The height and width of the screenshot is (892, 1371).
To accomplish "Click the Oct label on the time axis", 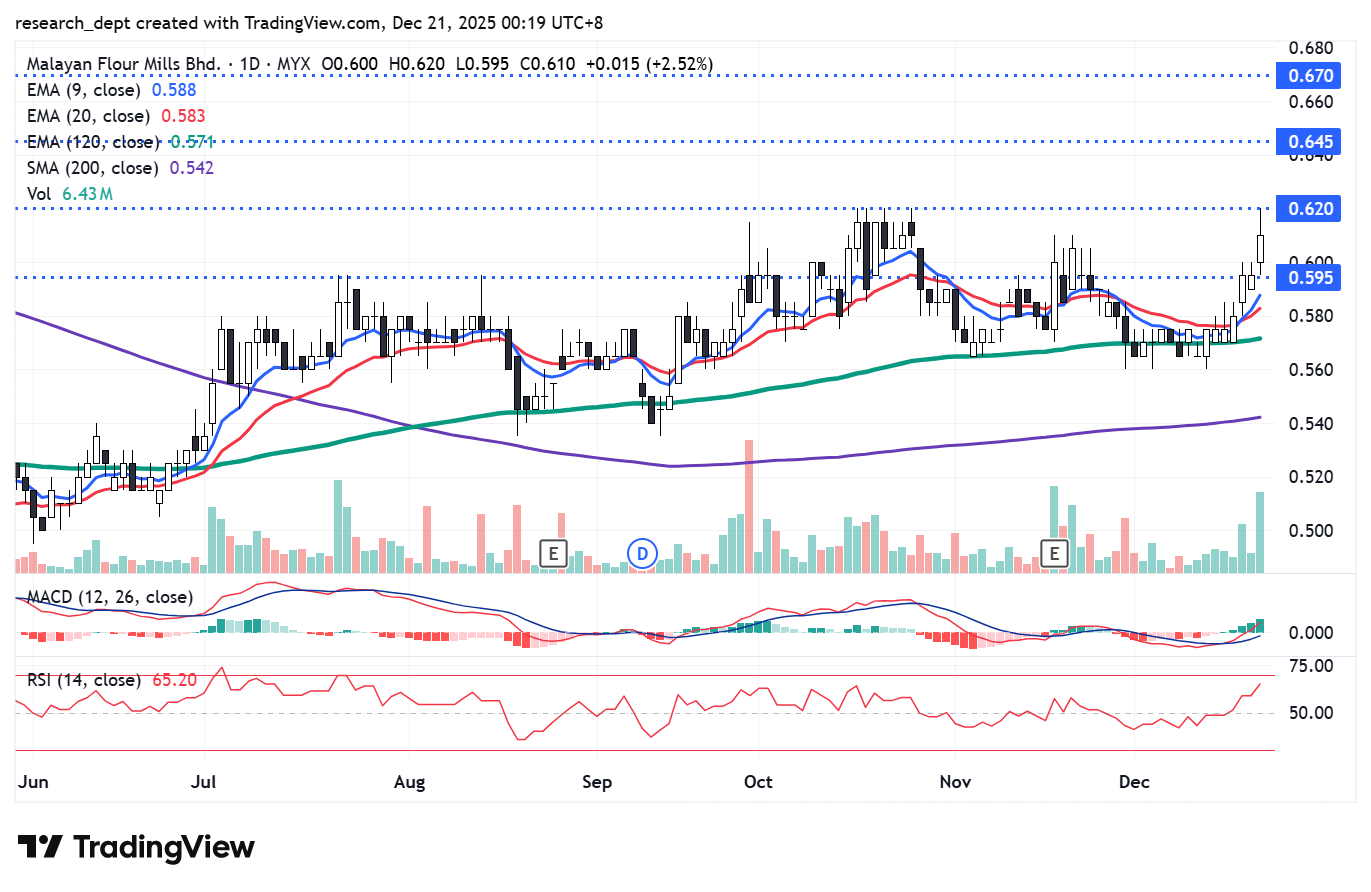I will (759, 781).
